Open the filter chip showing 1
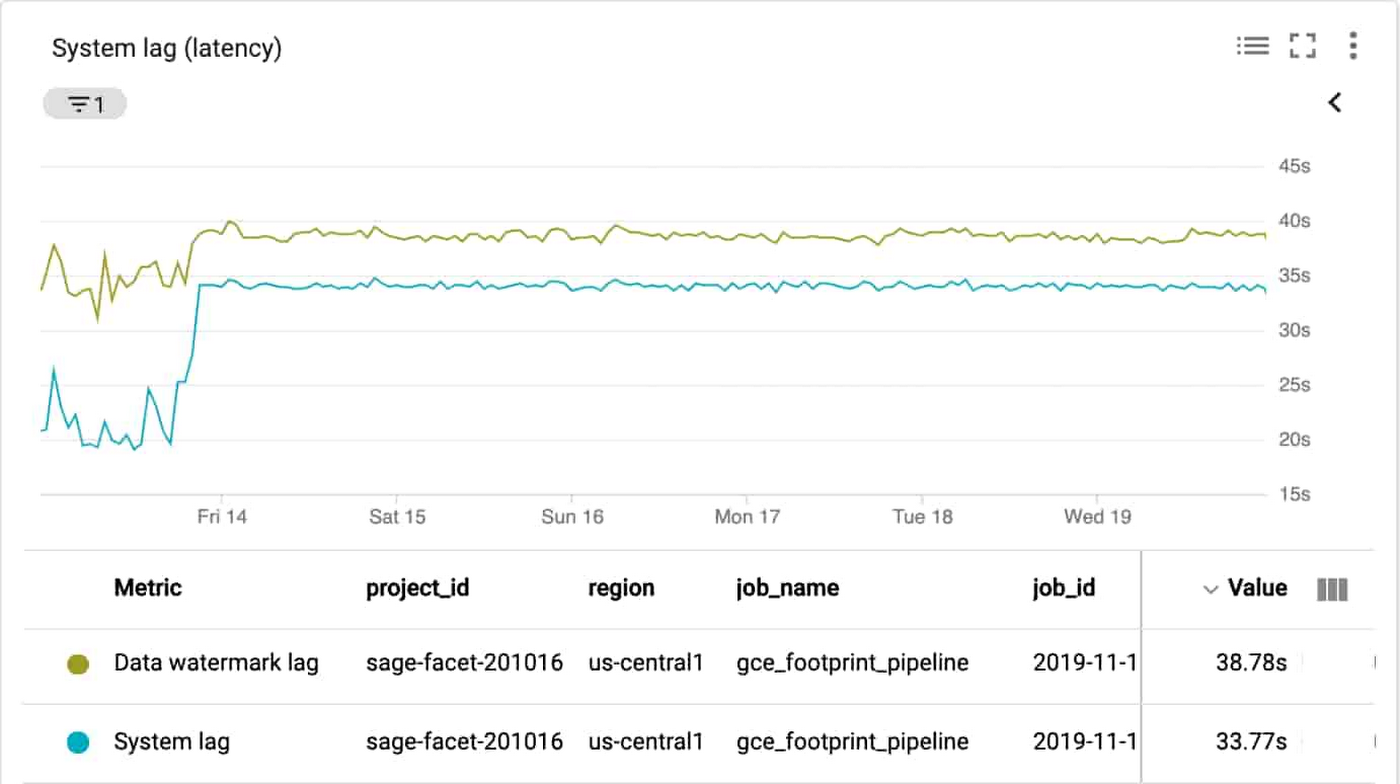 tap(85, 104)
